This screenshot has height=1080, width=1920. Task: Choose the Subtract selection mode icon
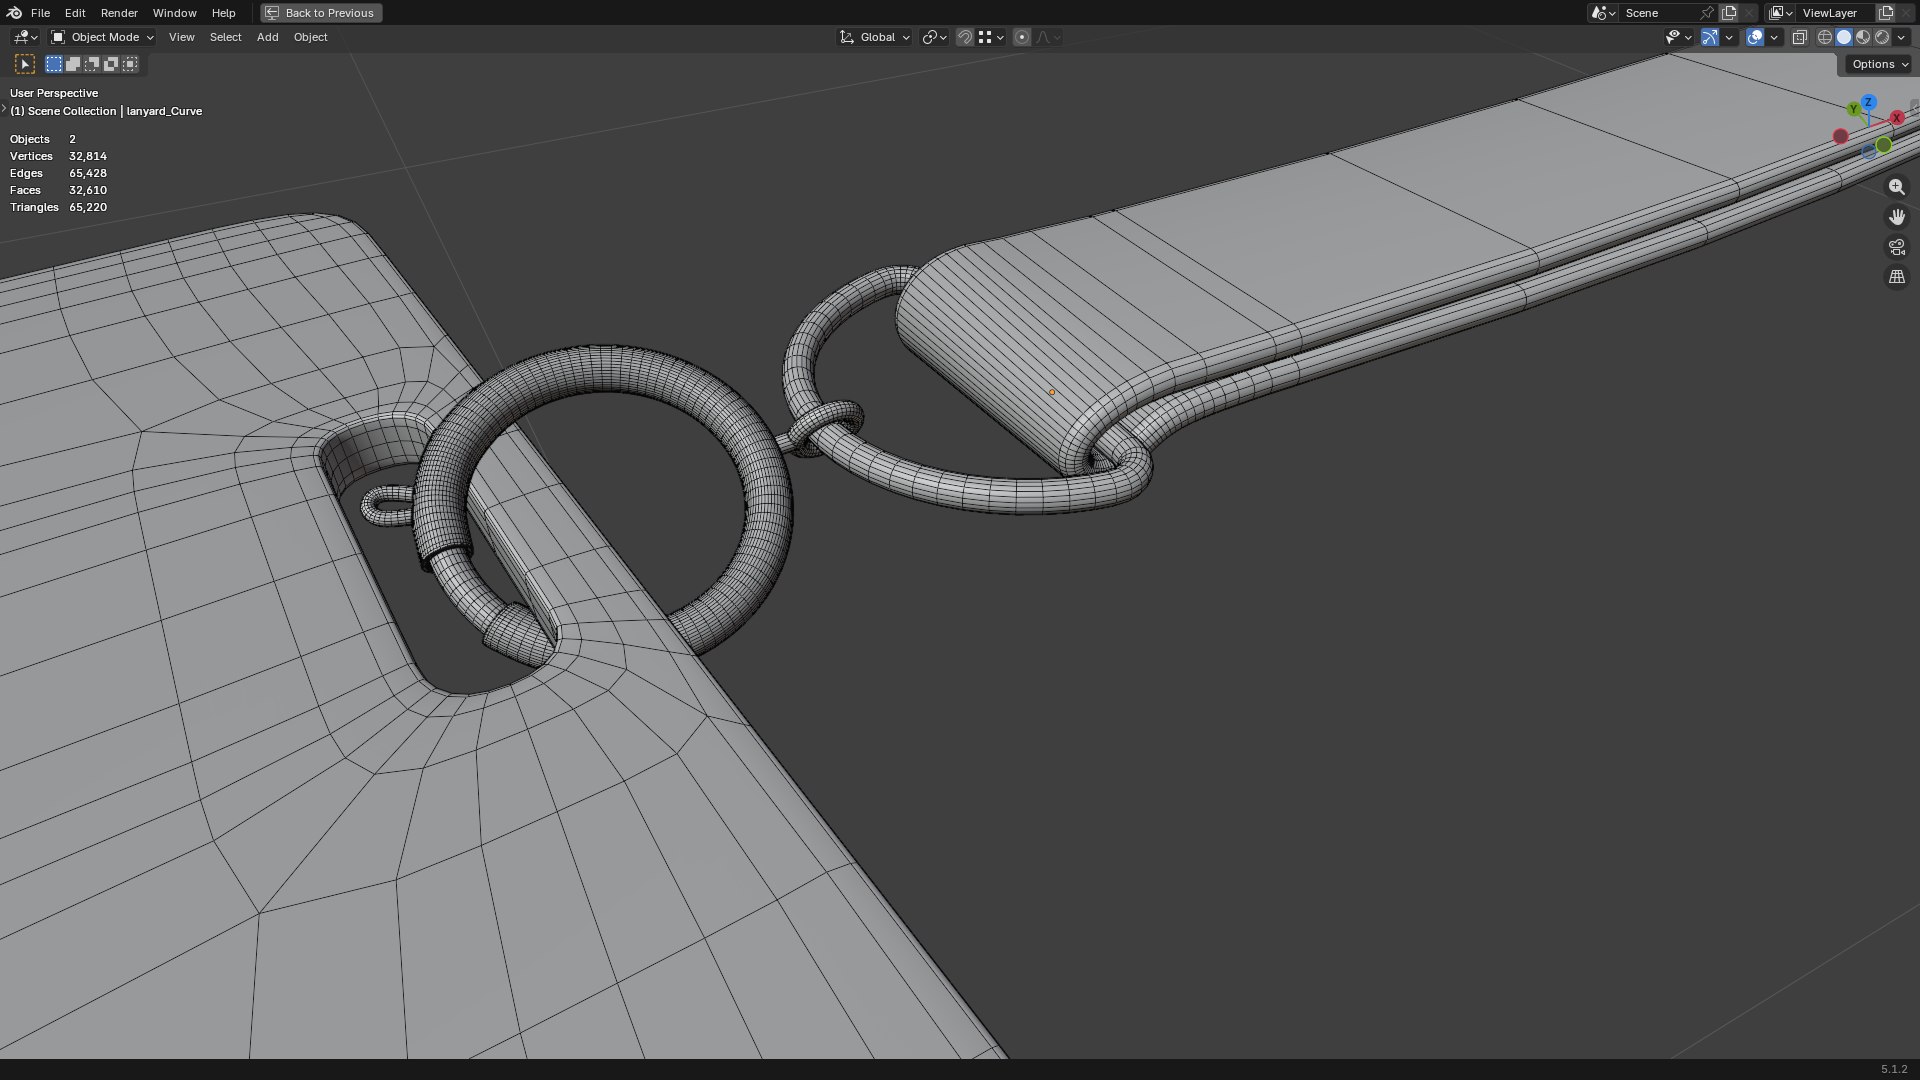(92, 64)
